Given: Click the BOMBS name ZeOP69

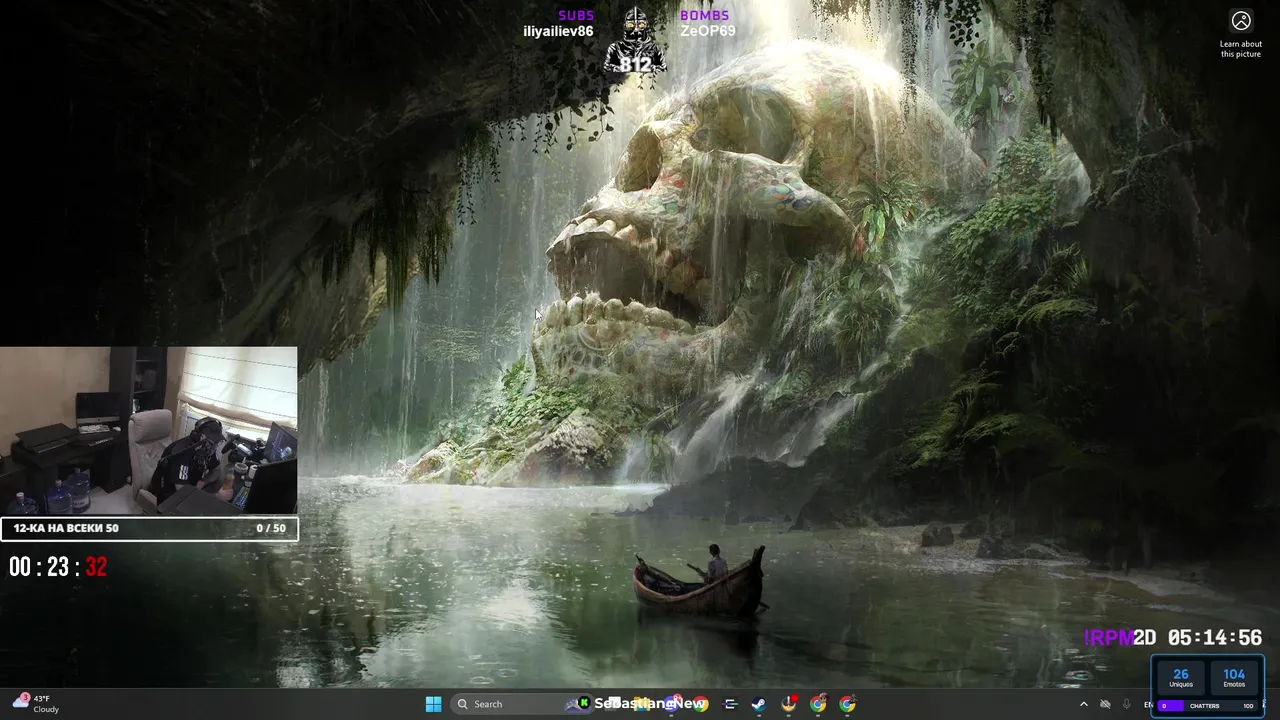Looking at the screenshot, I should tap(707, 31).
